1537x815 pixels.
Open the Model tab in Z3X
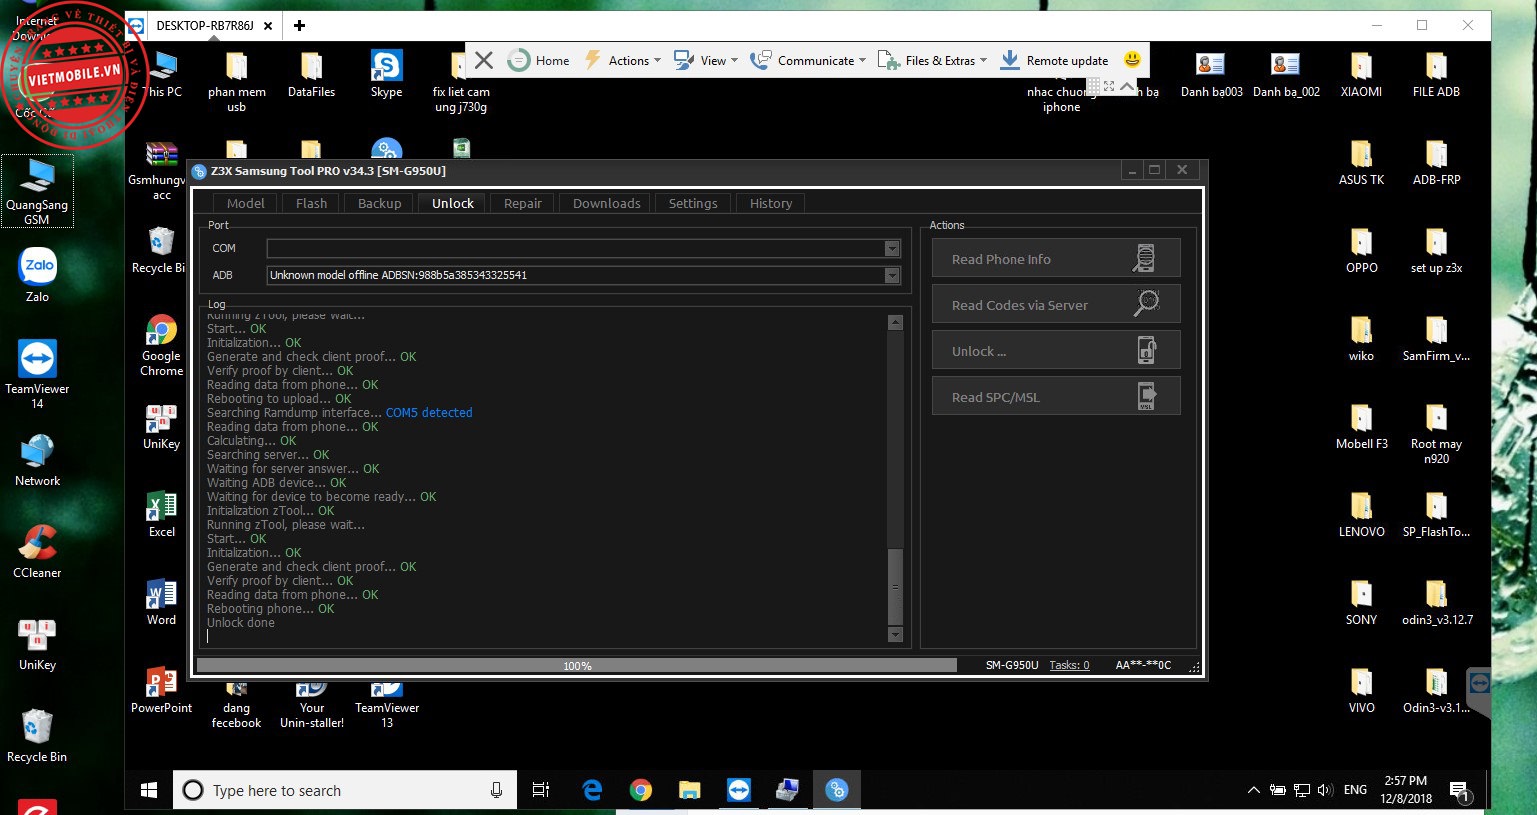click(245, 203)
